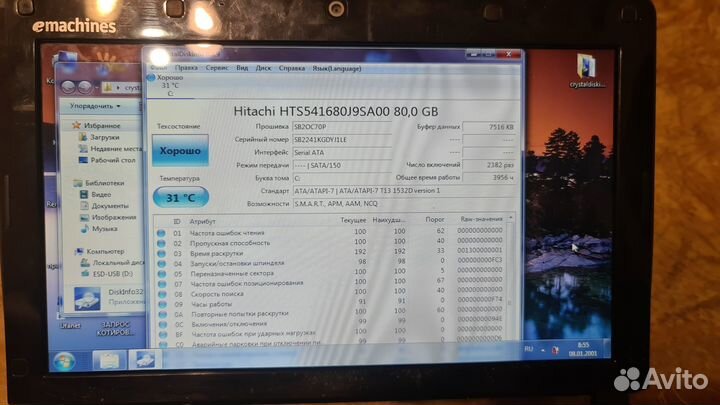
Task: Select the Время раскрутки attribute text
Action: point(216,253)
